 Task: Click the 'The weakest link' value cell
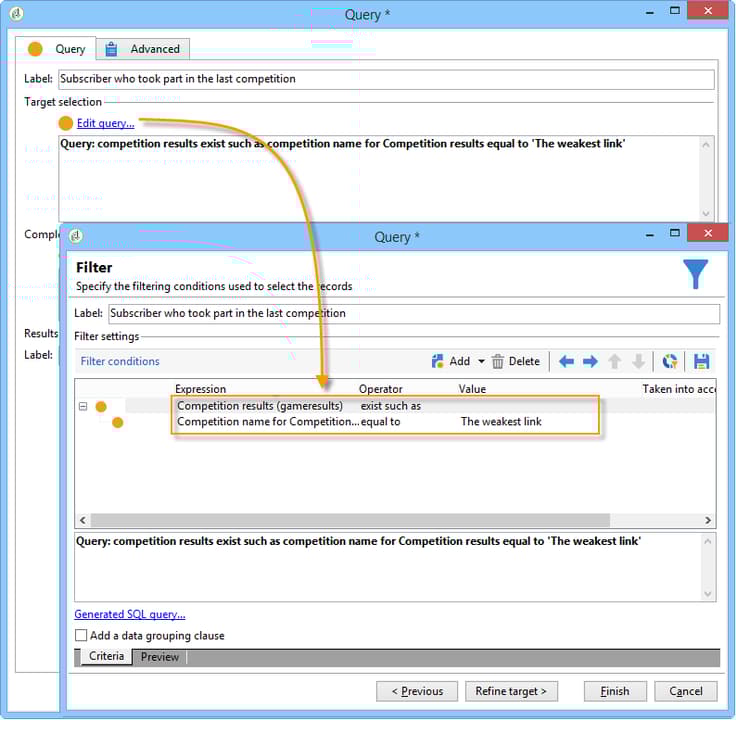[501, 422]
